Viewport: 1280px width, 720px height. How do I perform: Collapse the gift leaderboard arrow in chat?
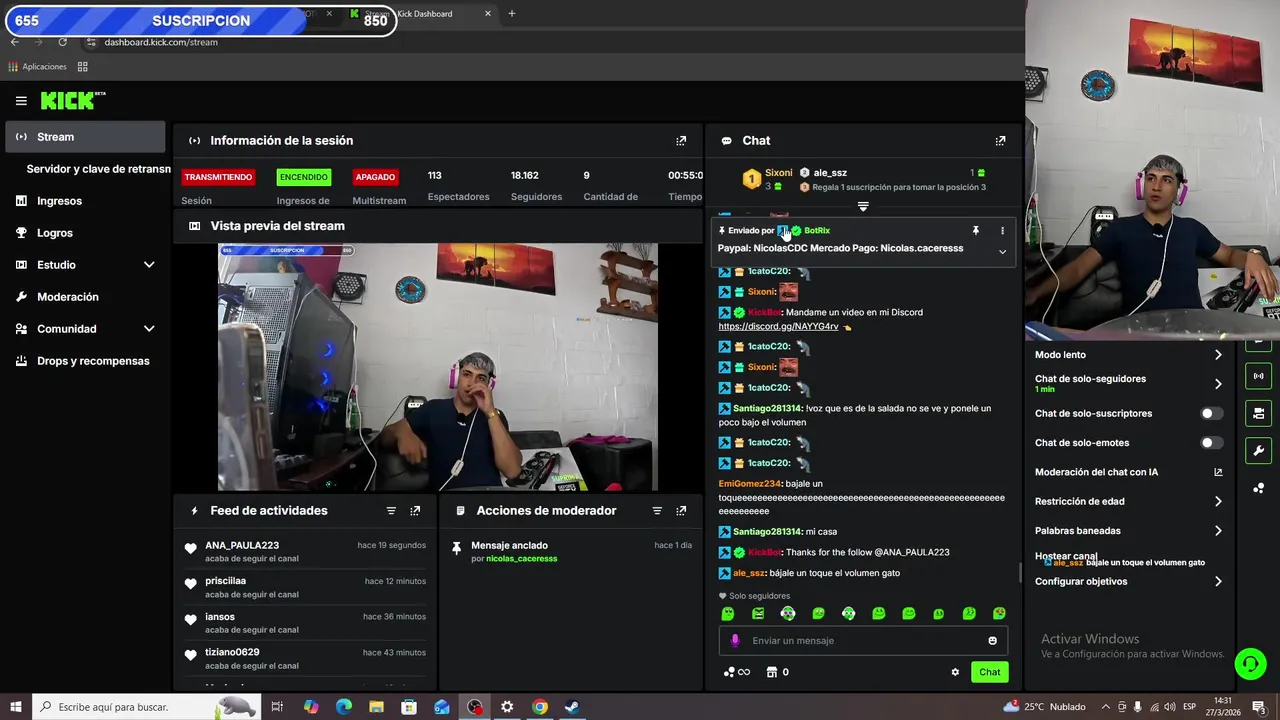pos(863,207)
